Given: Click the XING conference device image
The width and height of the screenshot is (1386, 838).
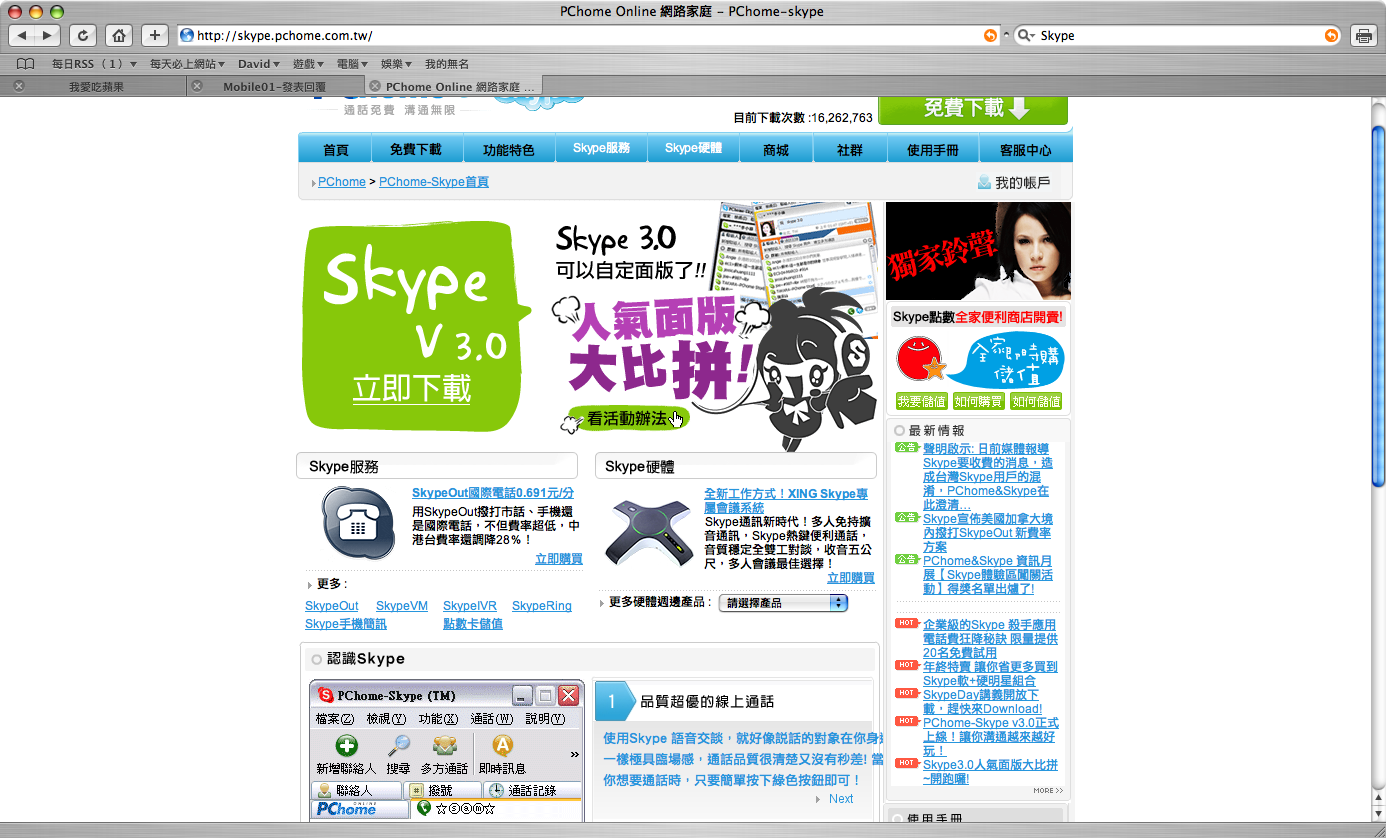Looking at the screenshot, I should point(649,533).
